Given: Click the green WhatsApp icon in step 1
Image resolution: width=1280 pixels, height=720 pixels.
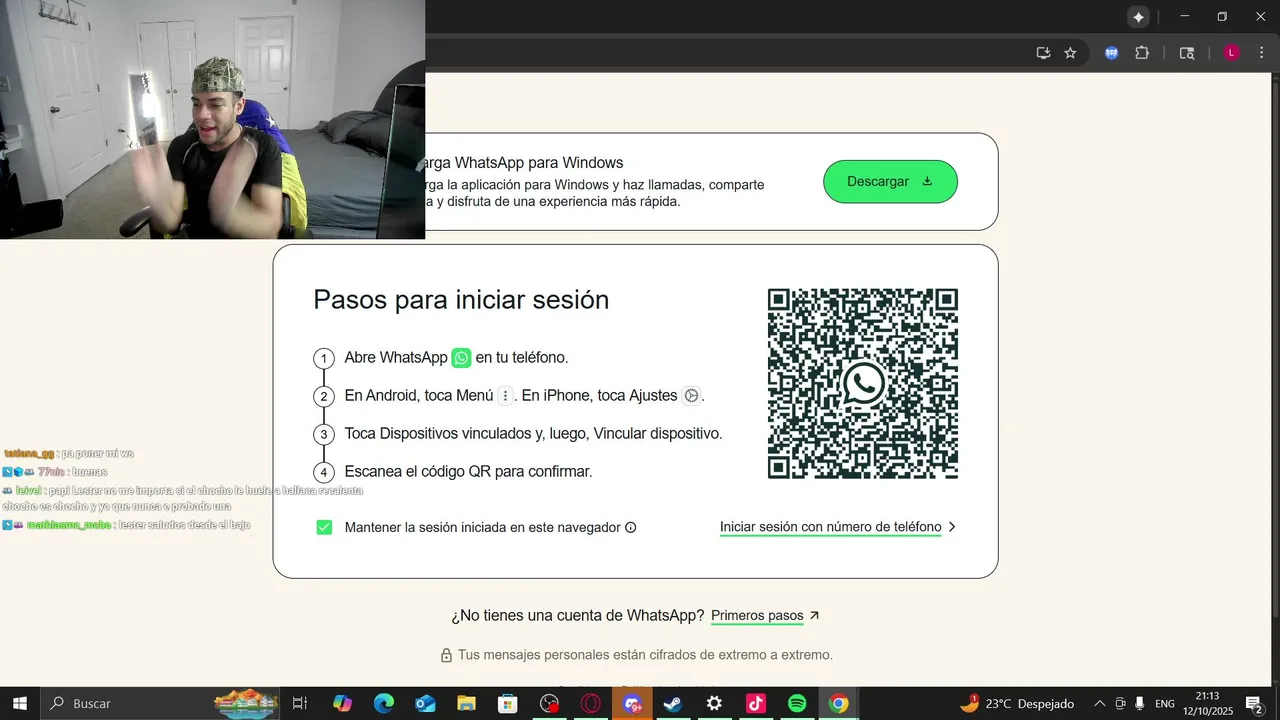Looking at the screenshot, I should pos(461,357).
